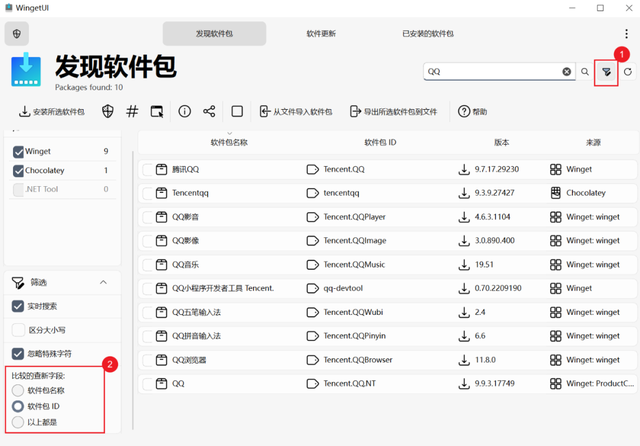Click the magnifier search icon
Screen dimensions: 640x446
pyautogui.click(x=585, y=72)
